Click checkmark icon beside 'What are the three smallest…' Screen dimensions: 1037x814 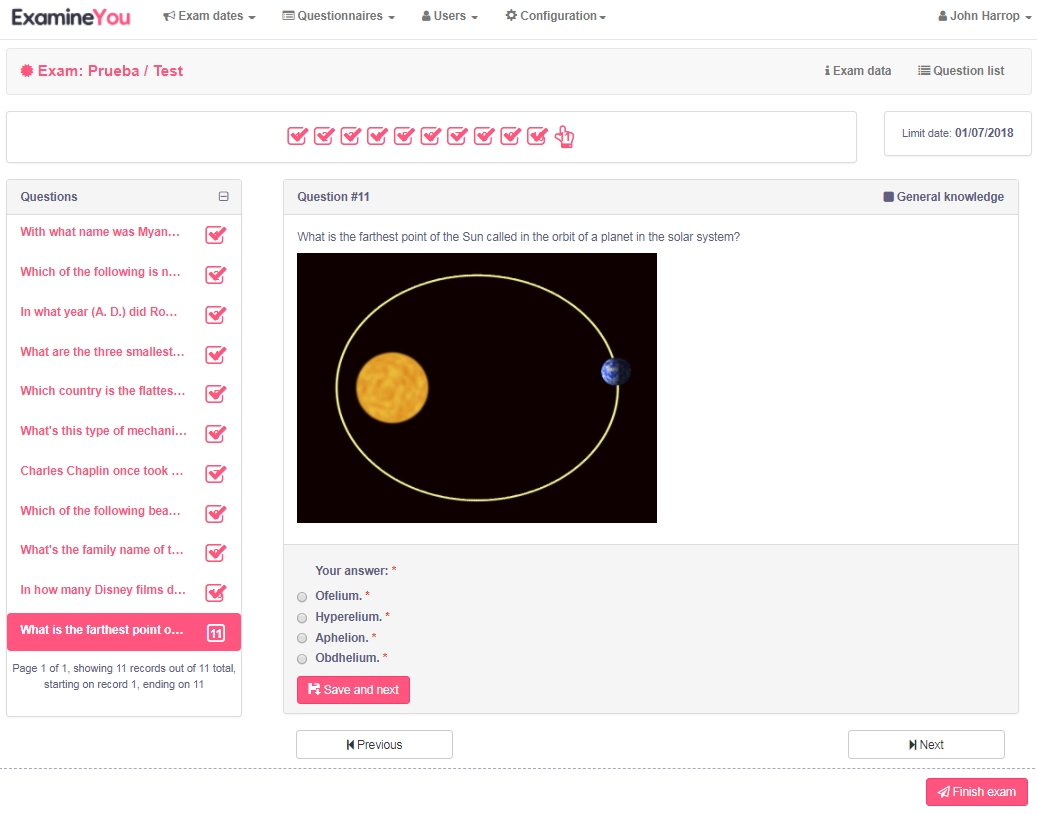pyautogui.click(x=216, y=354)
